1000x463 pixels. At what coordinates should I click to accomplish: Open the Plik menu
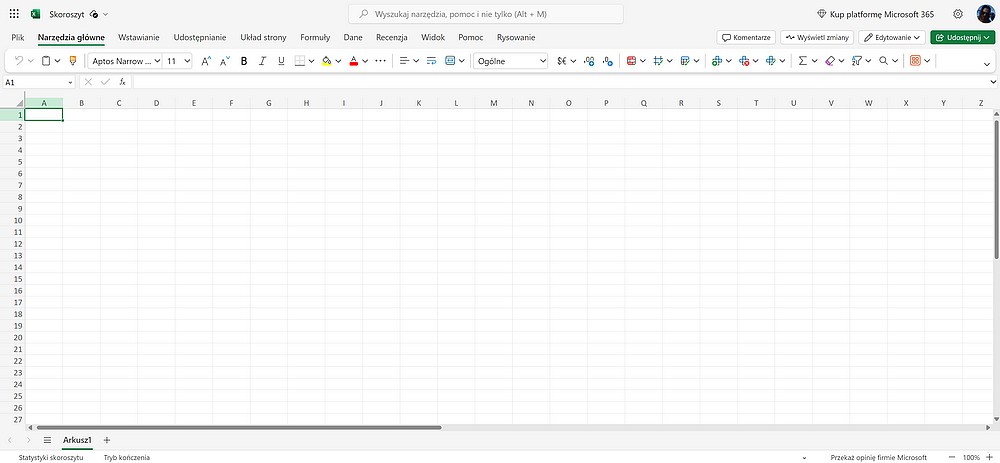[x=18, y=38]
